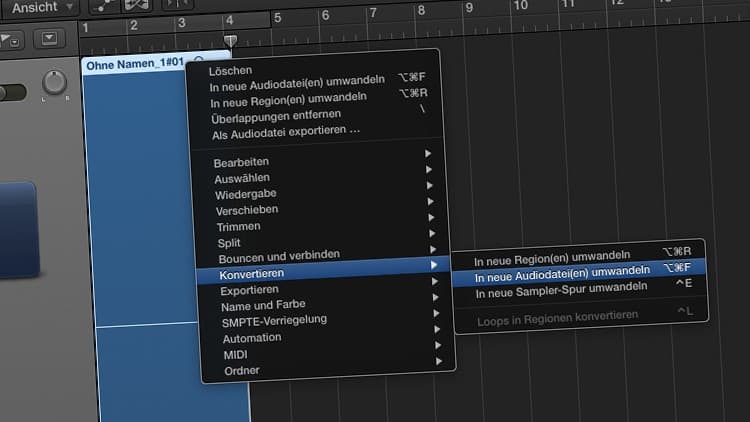The image size is (750, 422).
Task: Toggle the Flex view button
Action: tap(136, 5)
